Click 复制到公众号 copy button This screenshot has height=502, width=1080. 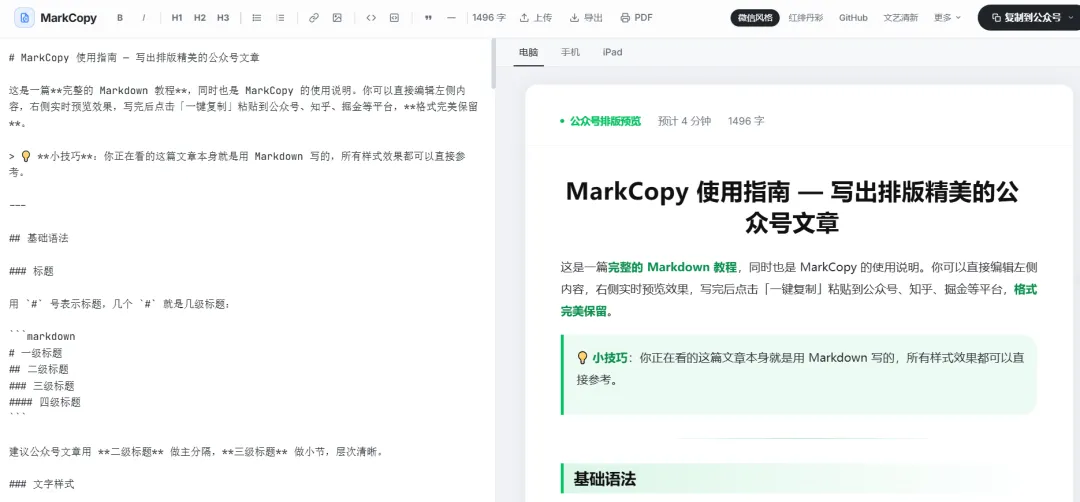tap(1028, 18)
